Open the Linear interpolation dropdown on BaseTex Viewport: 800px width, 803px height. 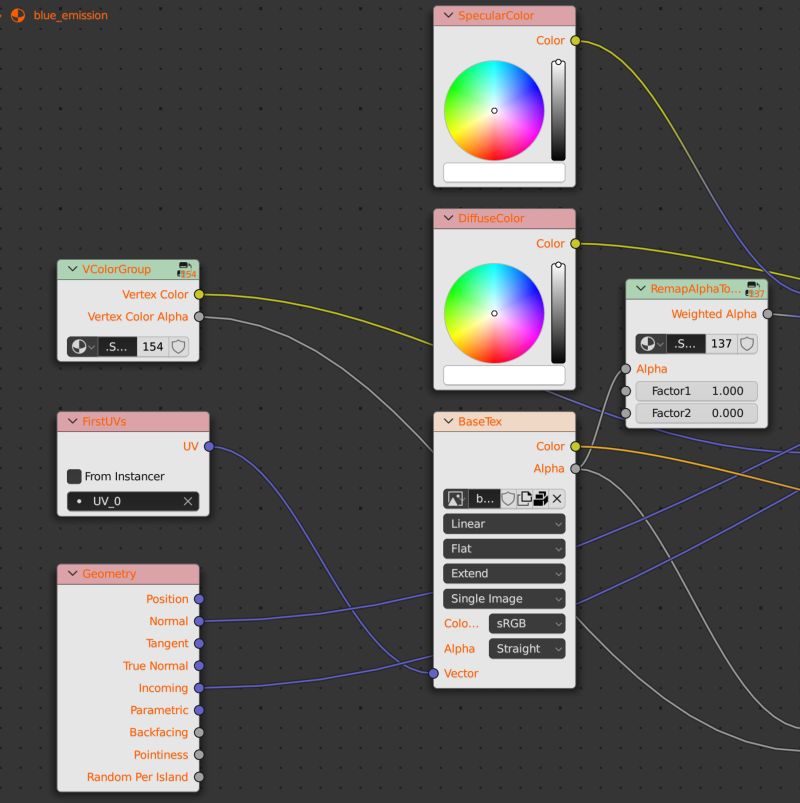(x=504, y=523)
